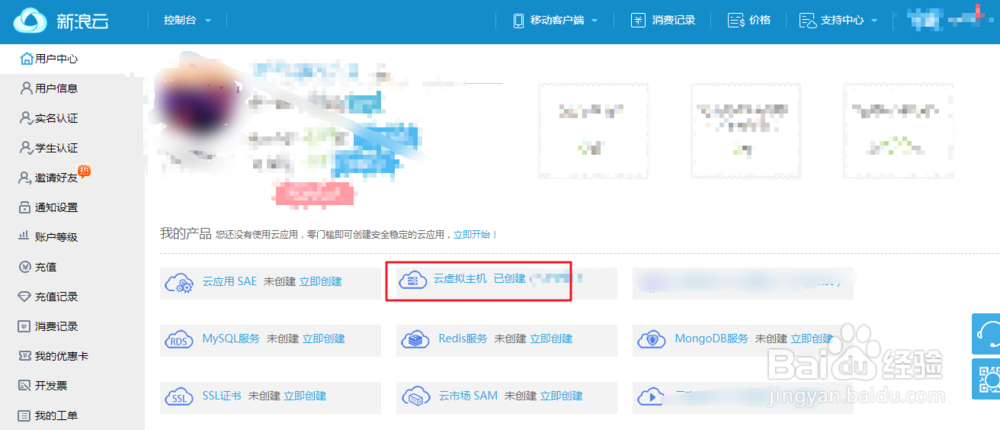The width and height of the screenshot is (1000, 430).
Task: Click the SSL cloud icon
Action: click(179, 397)
